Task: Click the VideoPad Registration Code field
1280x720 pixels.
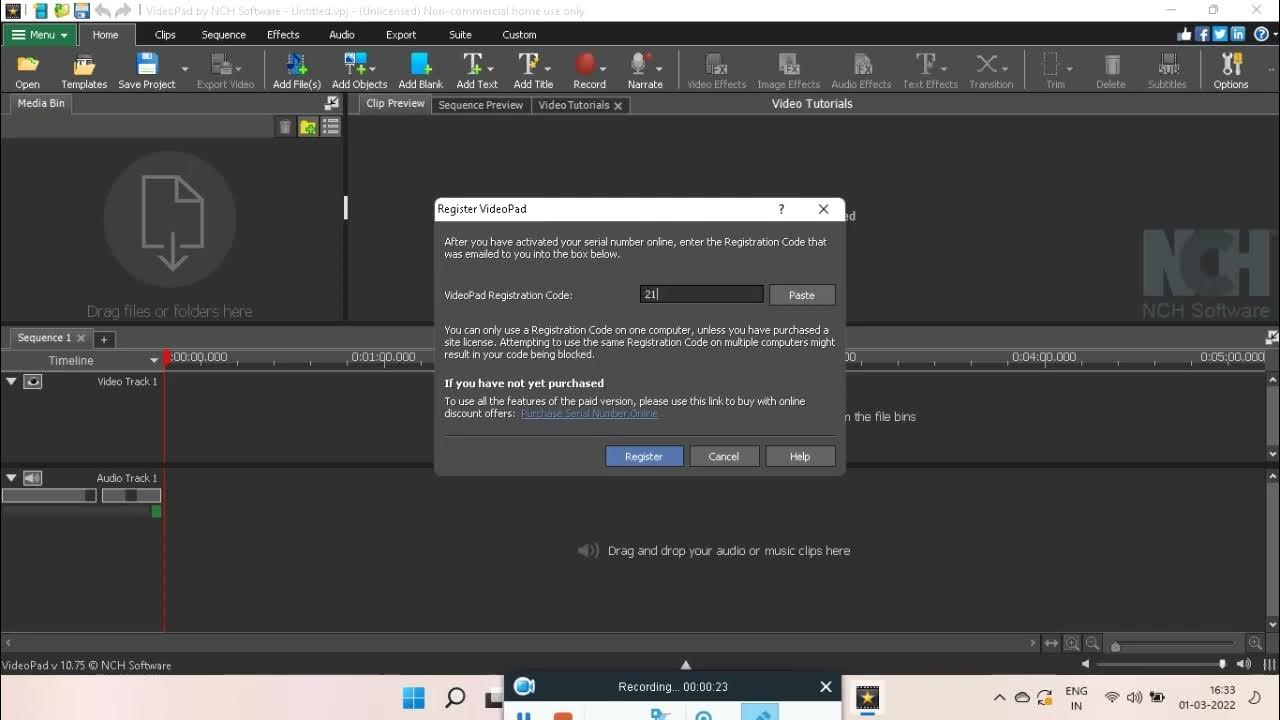Action: point(702,295)
